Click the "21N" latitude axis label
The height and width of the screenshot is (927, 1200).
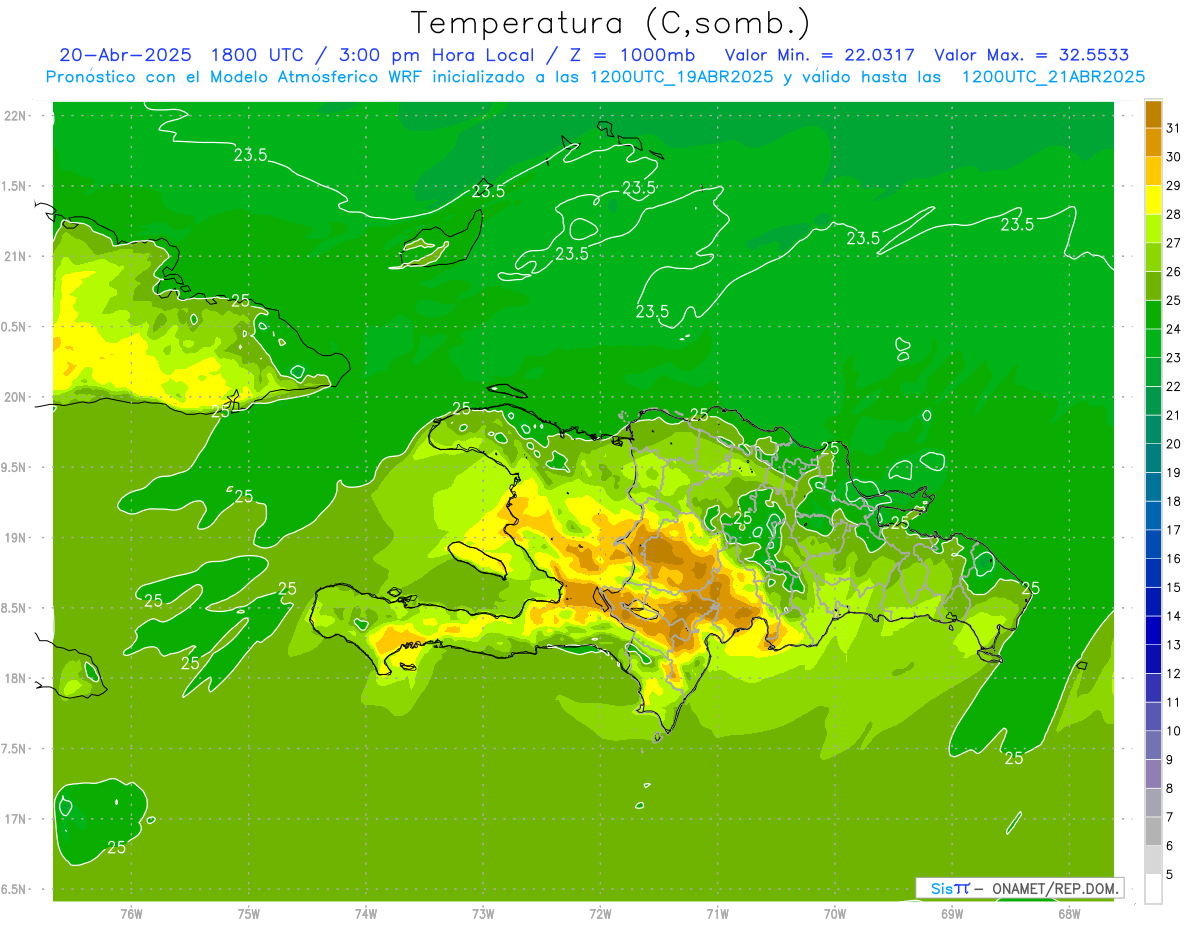tap(15, 256)
